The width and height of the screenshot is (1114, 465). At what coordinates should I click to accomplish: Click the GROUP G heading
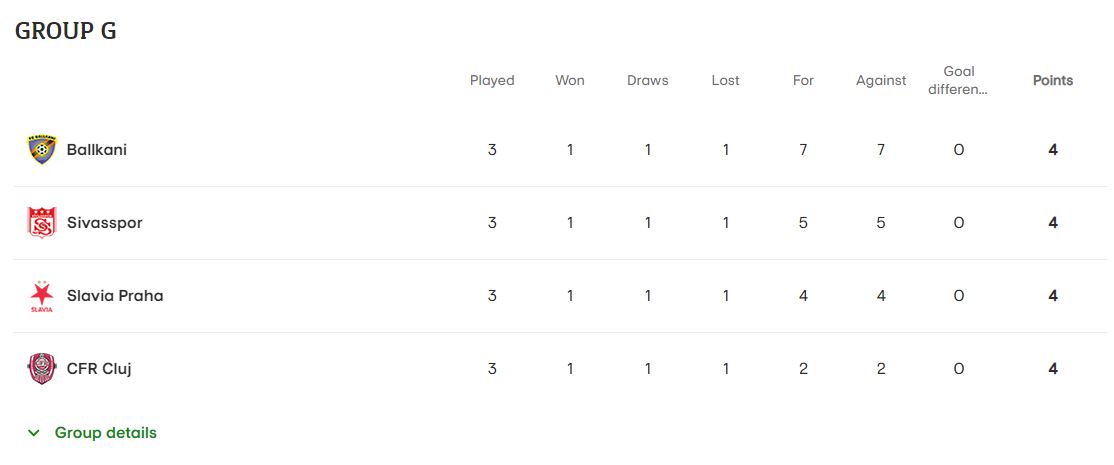tap(65, 31)
